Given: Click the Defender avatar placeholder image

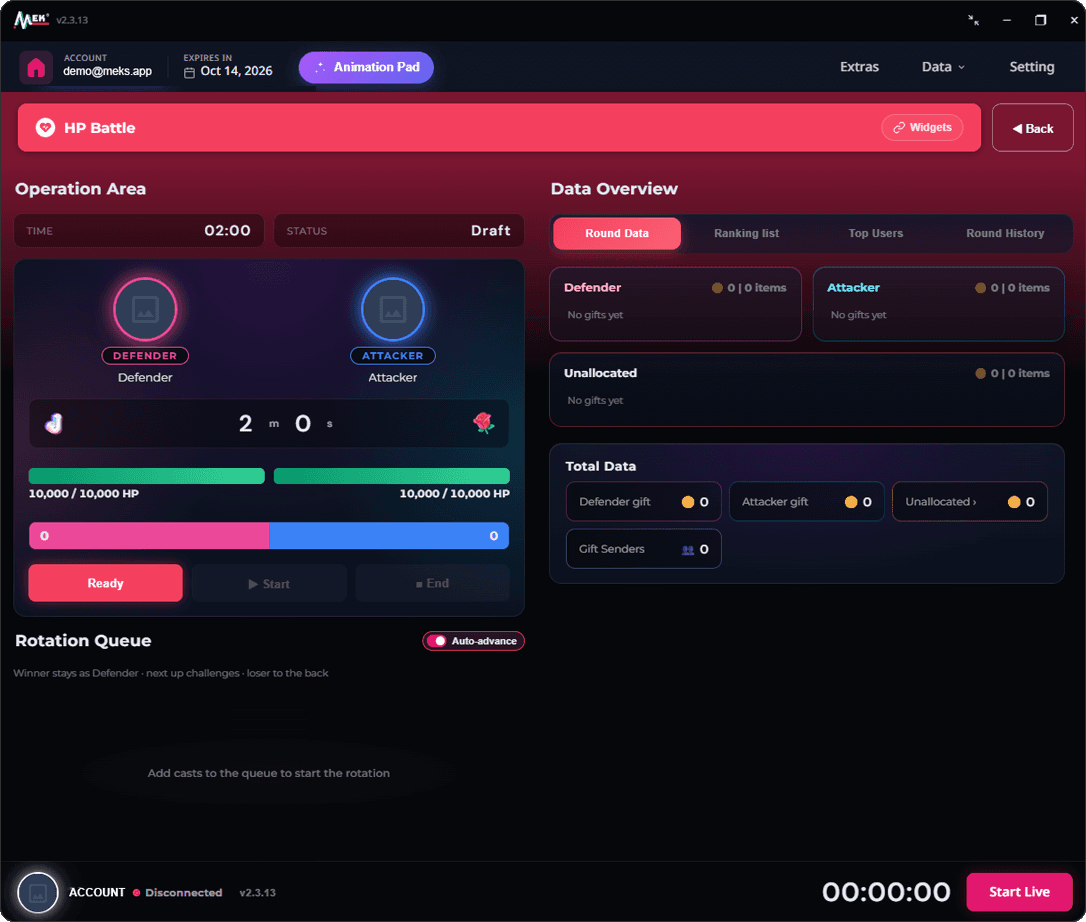Looking at the screenshot, I should [145, 309].
